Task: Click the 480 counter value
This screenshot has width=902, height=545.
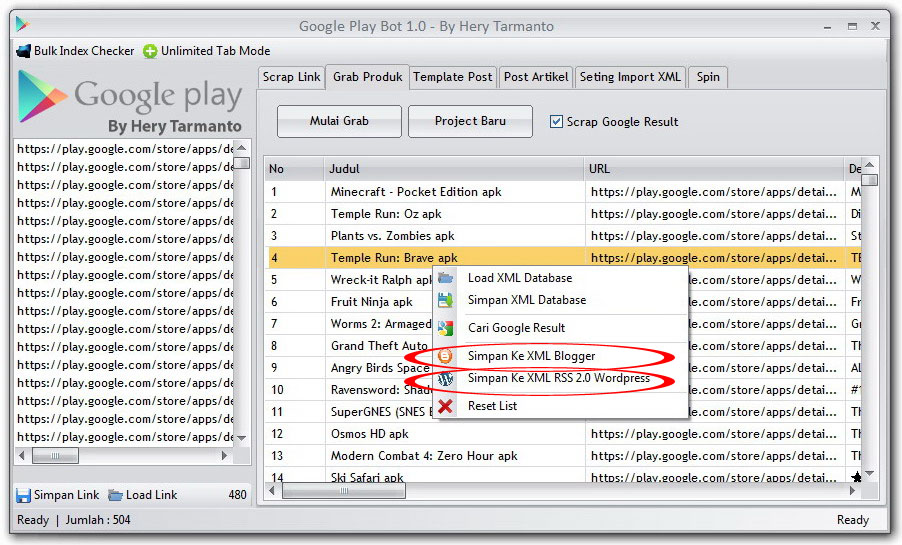Action: [237, 495]
